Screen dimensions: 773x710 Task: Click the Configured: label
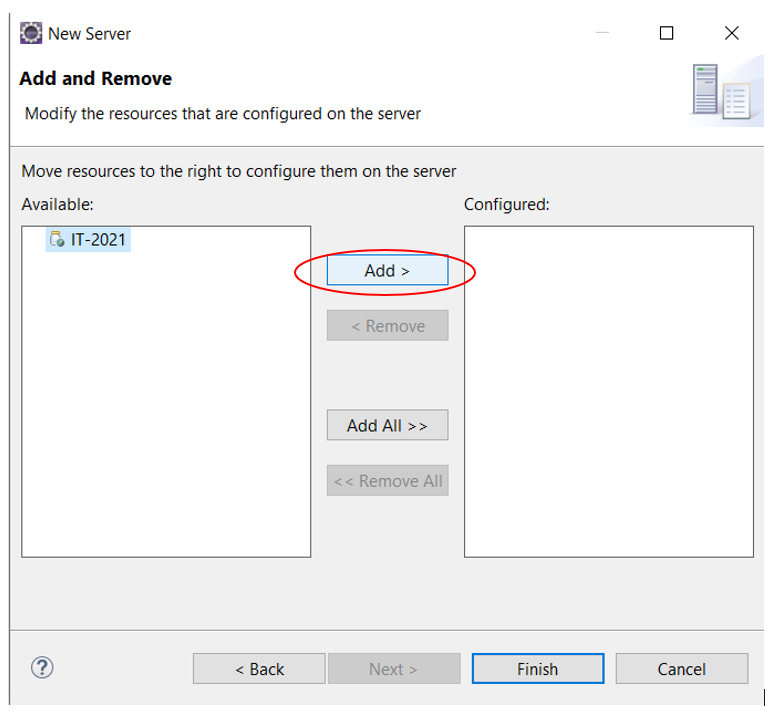pos(506,204)
